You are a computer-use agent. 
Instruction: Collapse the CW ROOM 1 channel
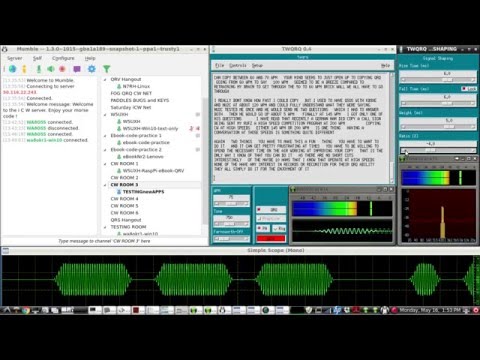click(x=105, y=164)
